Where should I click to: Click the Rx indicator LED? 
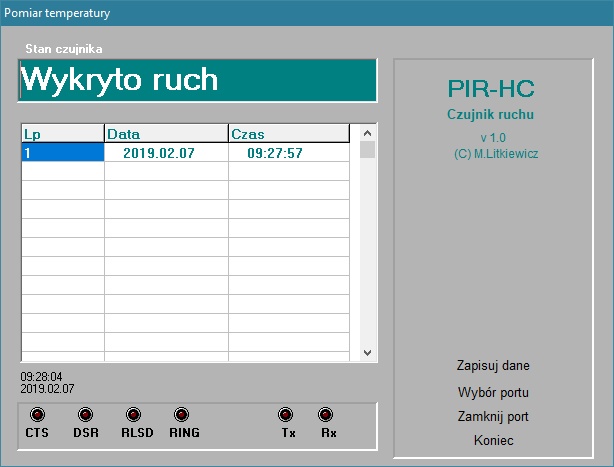325,414
